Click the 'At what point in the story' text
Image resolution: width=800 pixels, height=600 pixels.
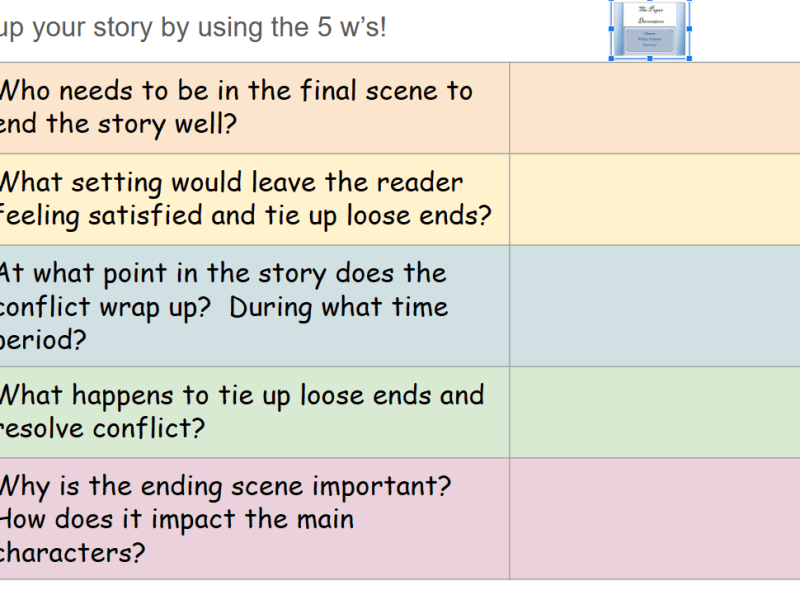pos(222,274)
